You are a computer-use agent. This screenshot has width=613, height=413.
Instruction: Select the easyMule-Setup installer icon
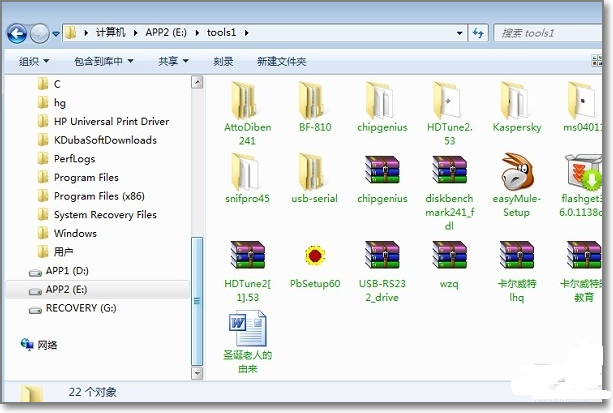click(x=517, y=171)
